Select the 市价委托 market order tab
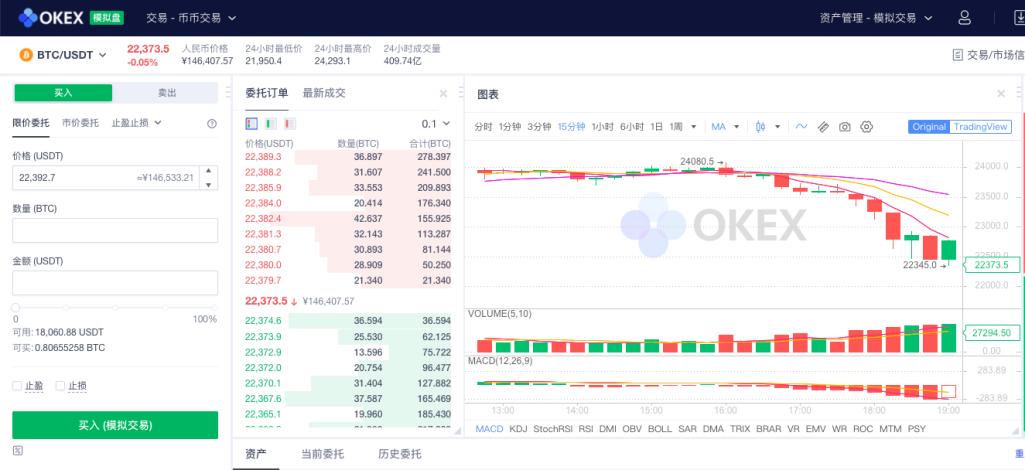Screen dimensions: 1025x470 [x=80, y=122]
